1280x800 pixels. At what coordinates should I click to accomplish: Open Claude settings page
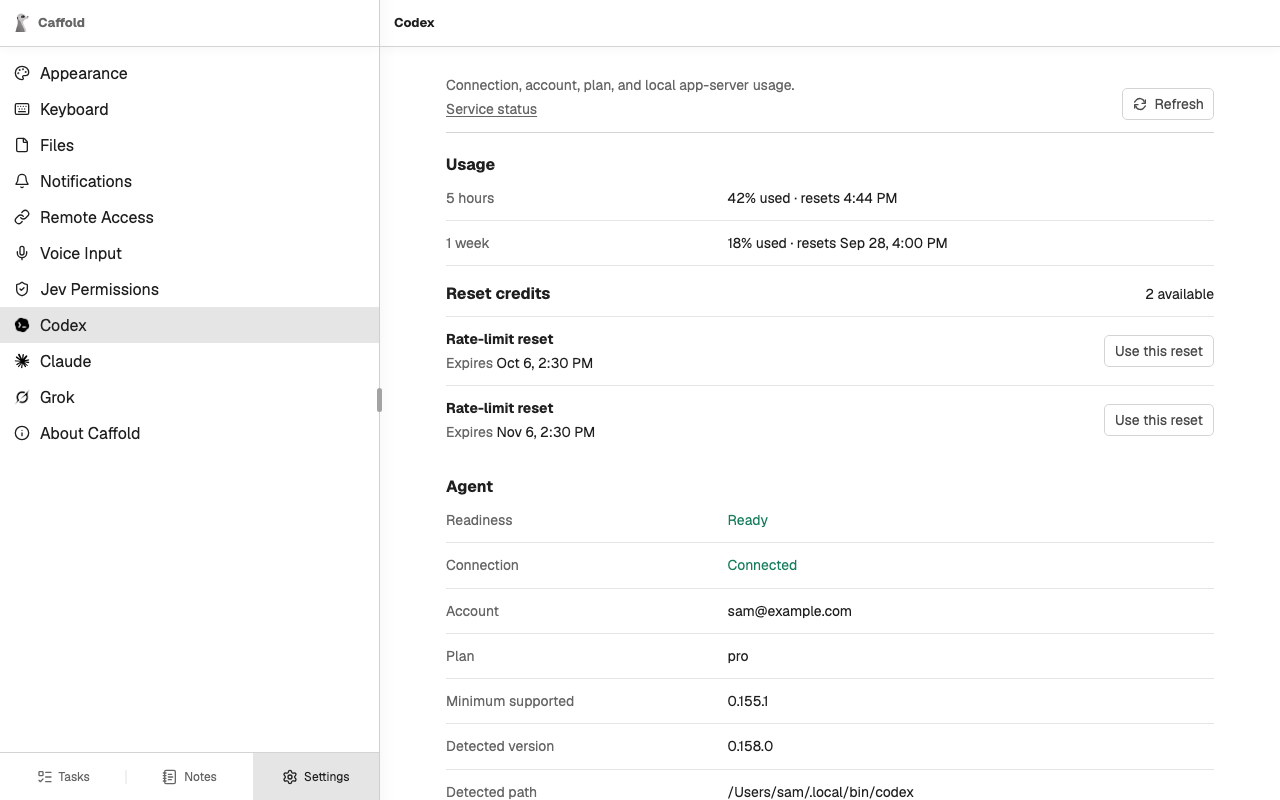pyautogui.click(x=189, y=361)
